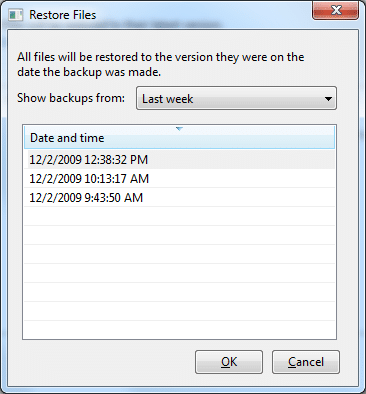Select backup from 12/2/2009 10:13:17 AM

pos(179,179)
